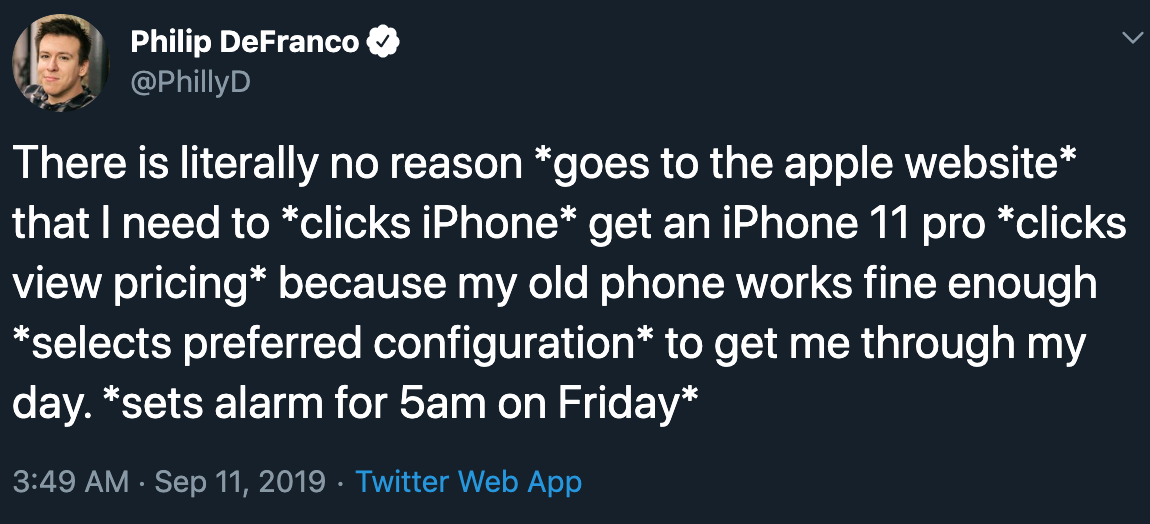Image resolution: width=1150 pixels, height=524 pixels.
Task: Click the 3:49 AM timestamp
Action: pyautogui.click(x=70, y=482)
